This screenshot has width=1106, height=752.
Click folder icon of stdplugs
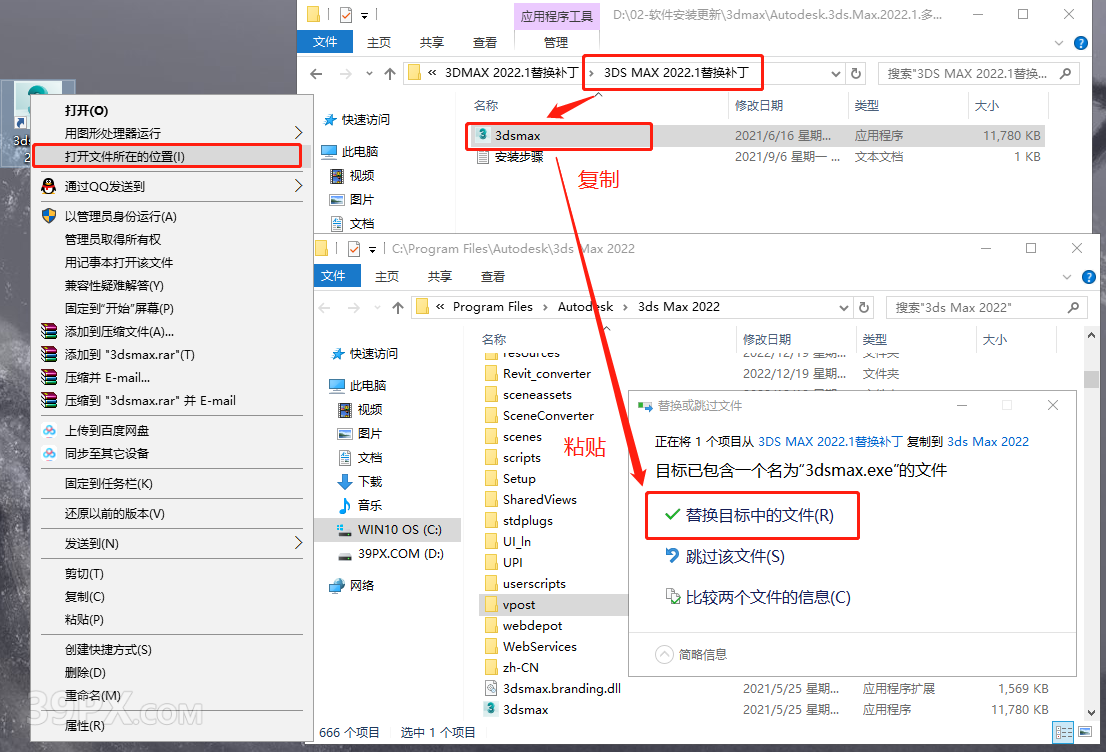pyautogui.click(x=491, y=521)
